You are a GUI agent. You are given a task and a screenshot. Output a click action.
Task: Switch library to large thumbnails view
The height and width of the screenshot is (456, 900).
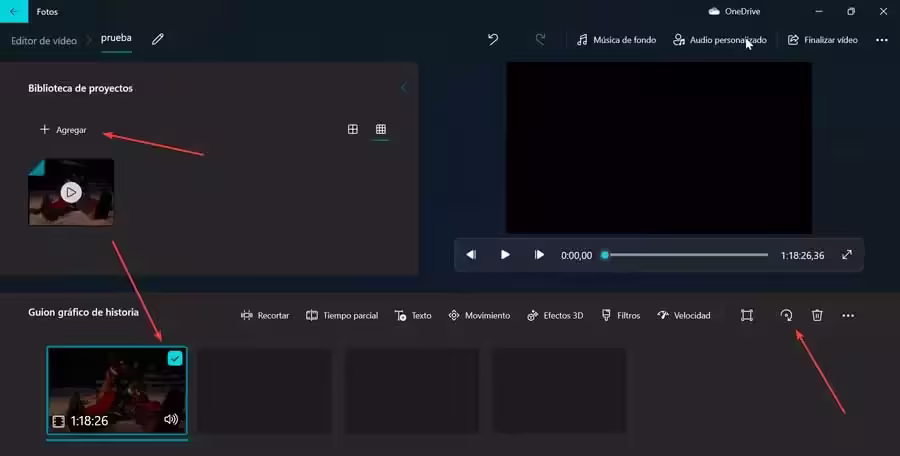pos(353,129)
